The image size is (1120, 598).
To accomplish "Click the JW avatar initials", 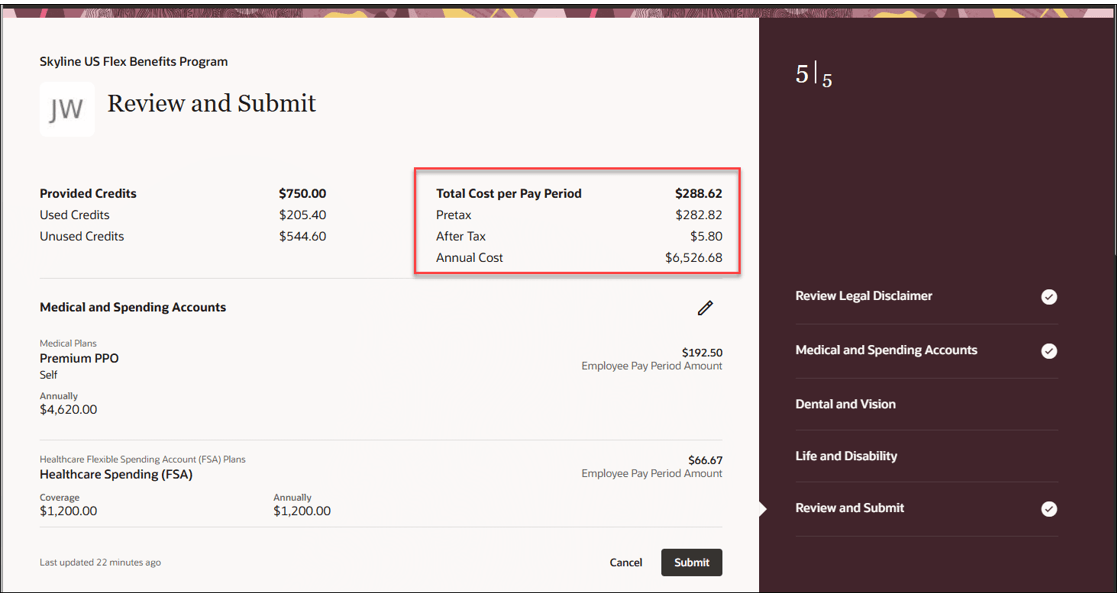I will pyautogui.click(x=66, y=109).
